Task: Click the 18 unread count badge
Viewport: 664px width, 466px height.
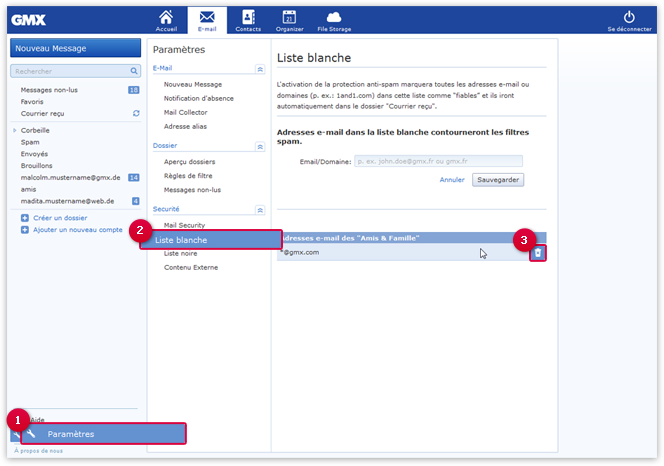Action: pyautogui.click(x=133, y=90)
